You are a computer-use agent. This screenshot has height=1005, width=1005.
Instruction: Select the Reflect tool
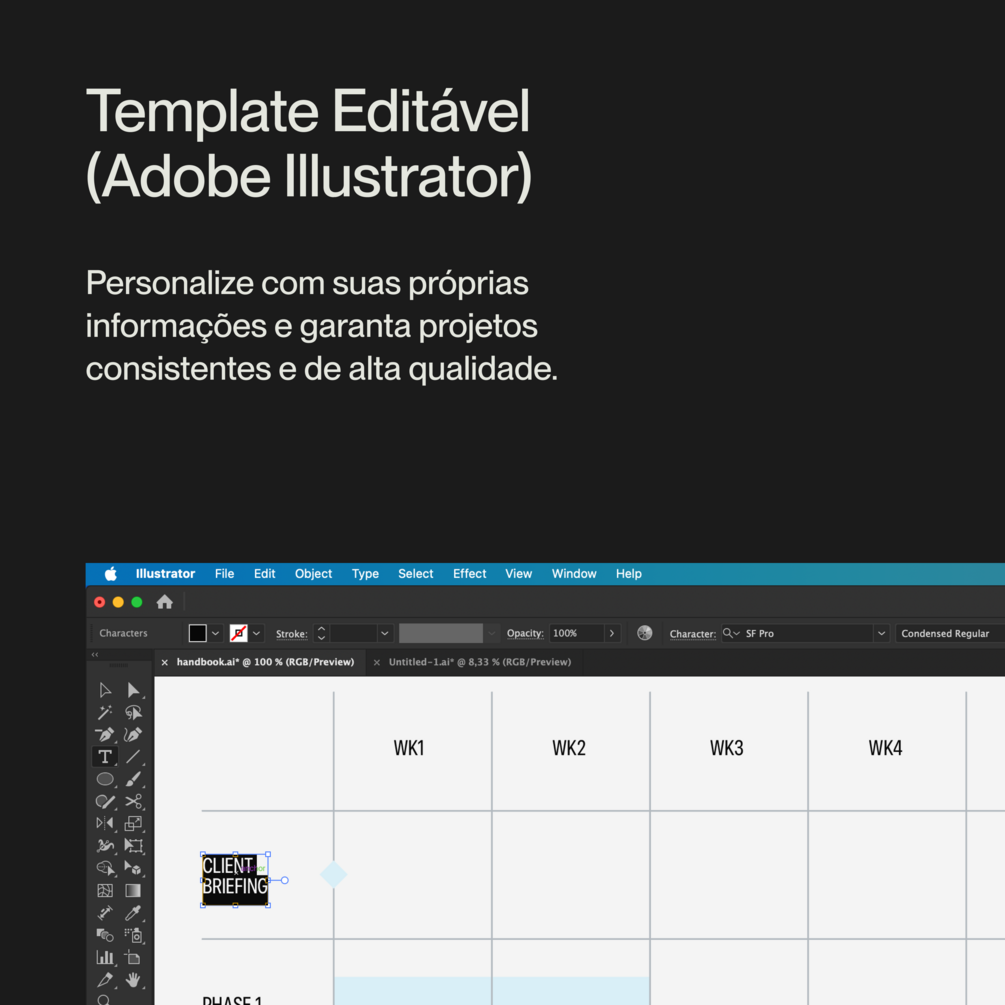[105, 824]
